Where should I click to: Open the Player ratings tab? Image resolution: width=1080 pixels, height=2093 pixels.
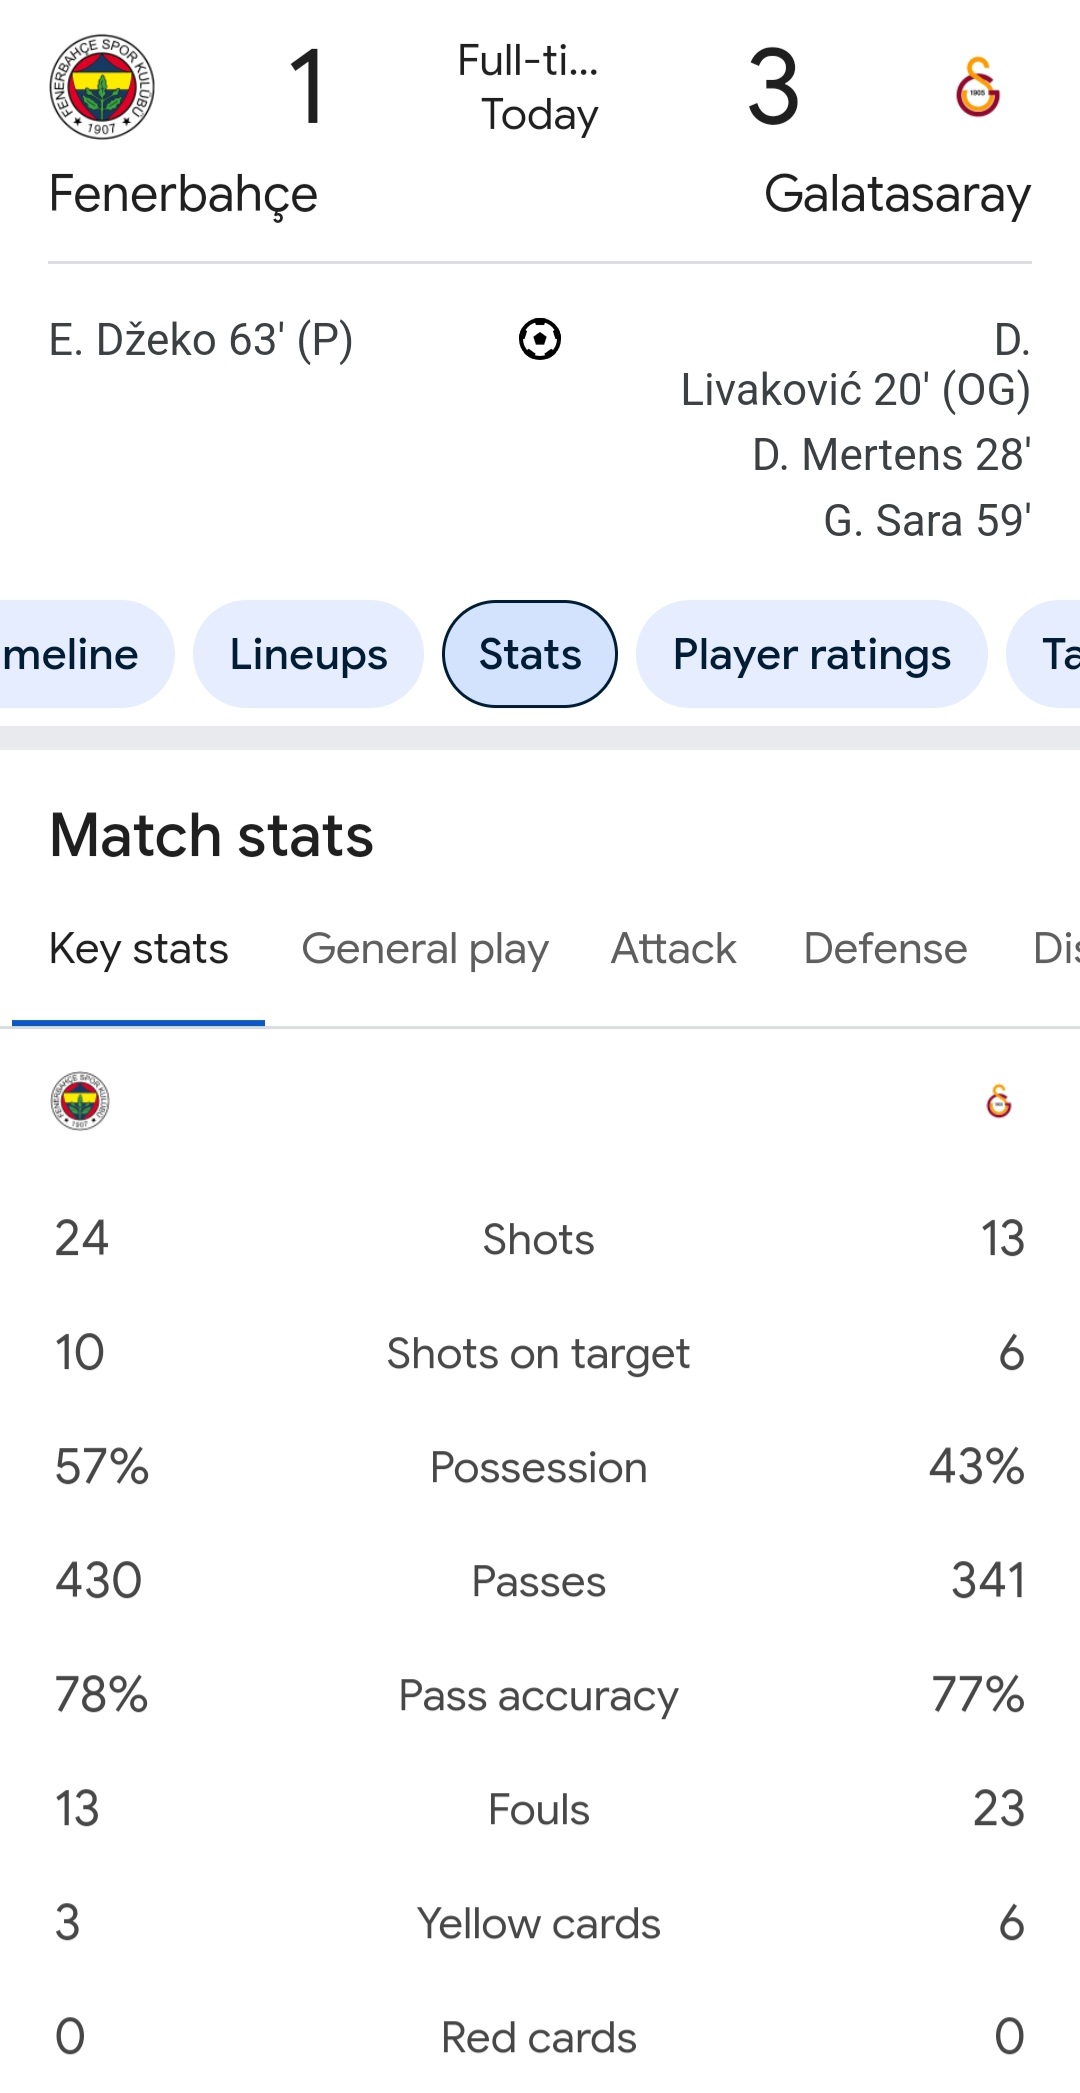(x=811, y=654)
